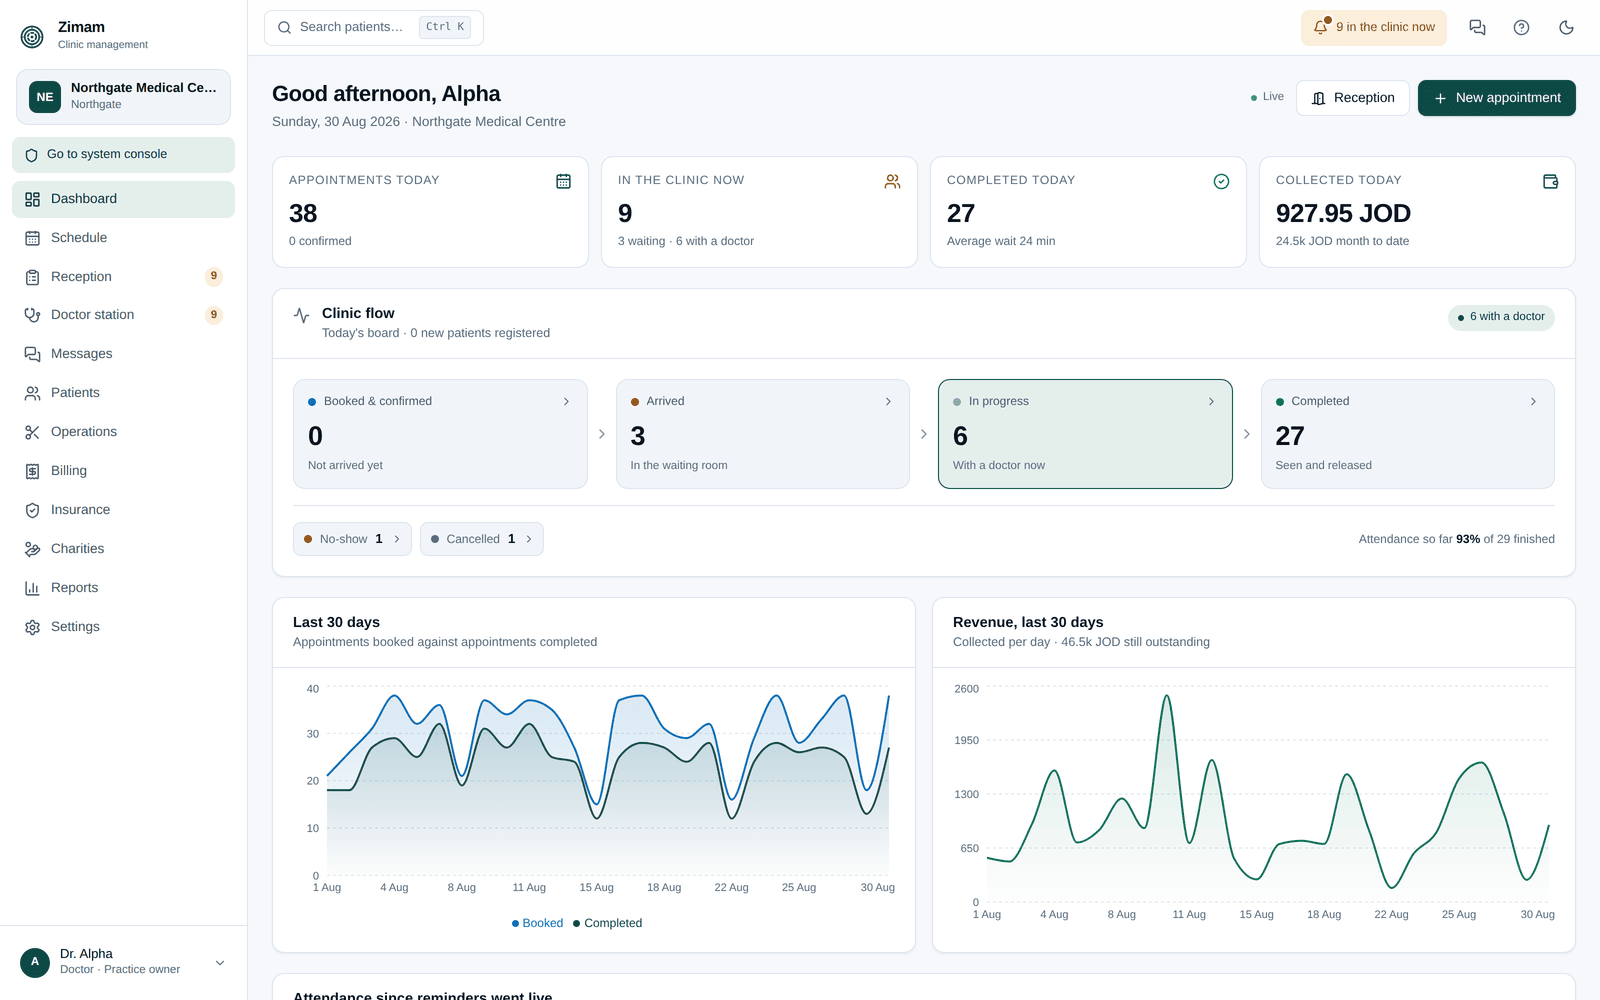Click the check circle icon in Completed Today card
The width and height of the screenshot is (1600, 1000).
tap(1221, 181)
